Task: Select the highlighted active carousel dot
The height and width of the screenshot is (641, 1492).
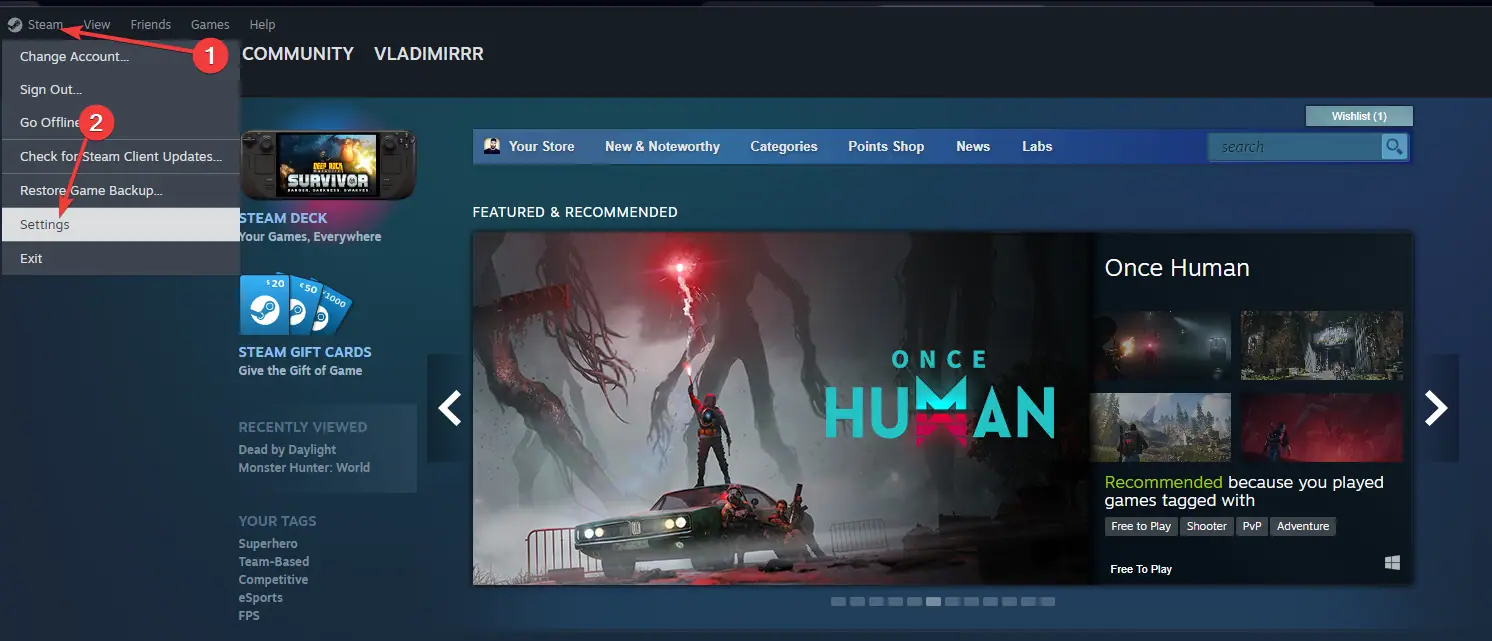Action: tap(933, 602)
